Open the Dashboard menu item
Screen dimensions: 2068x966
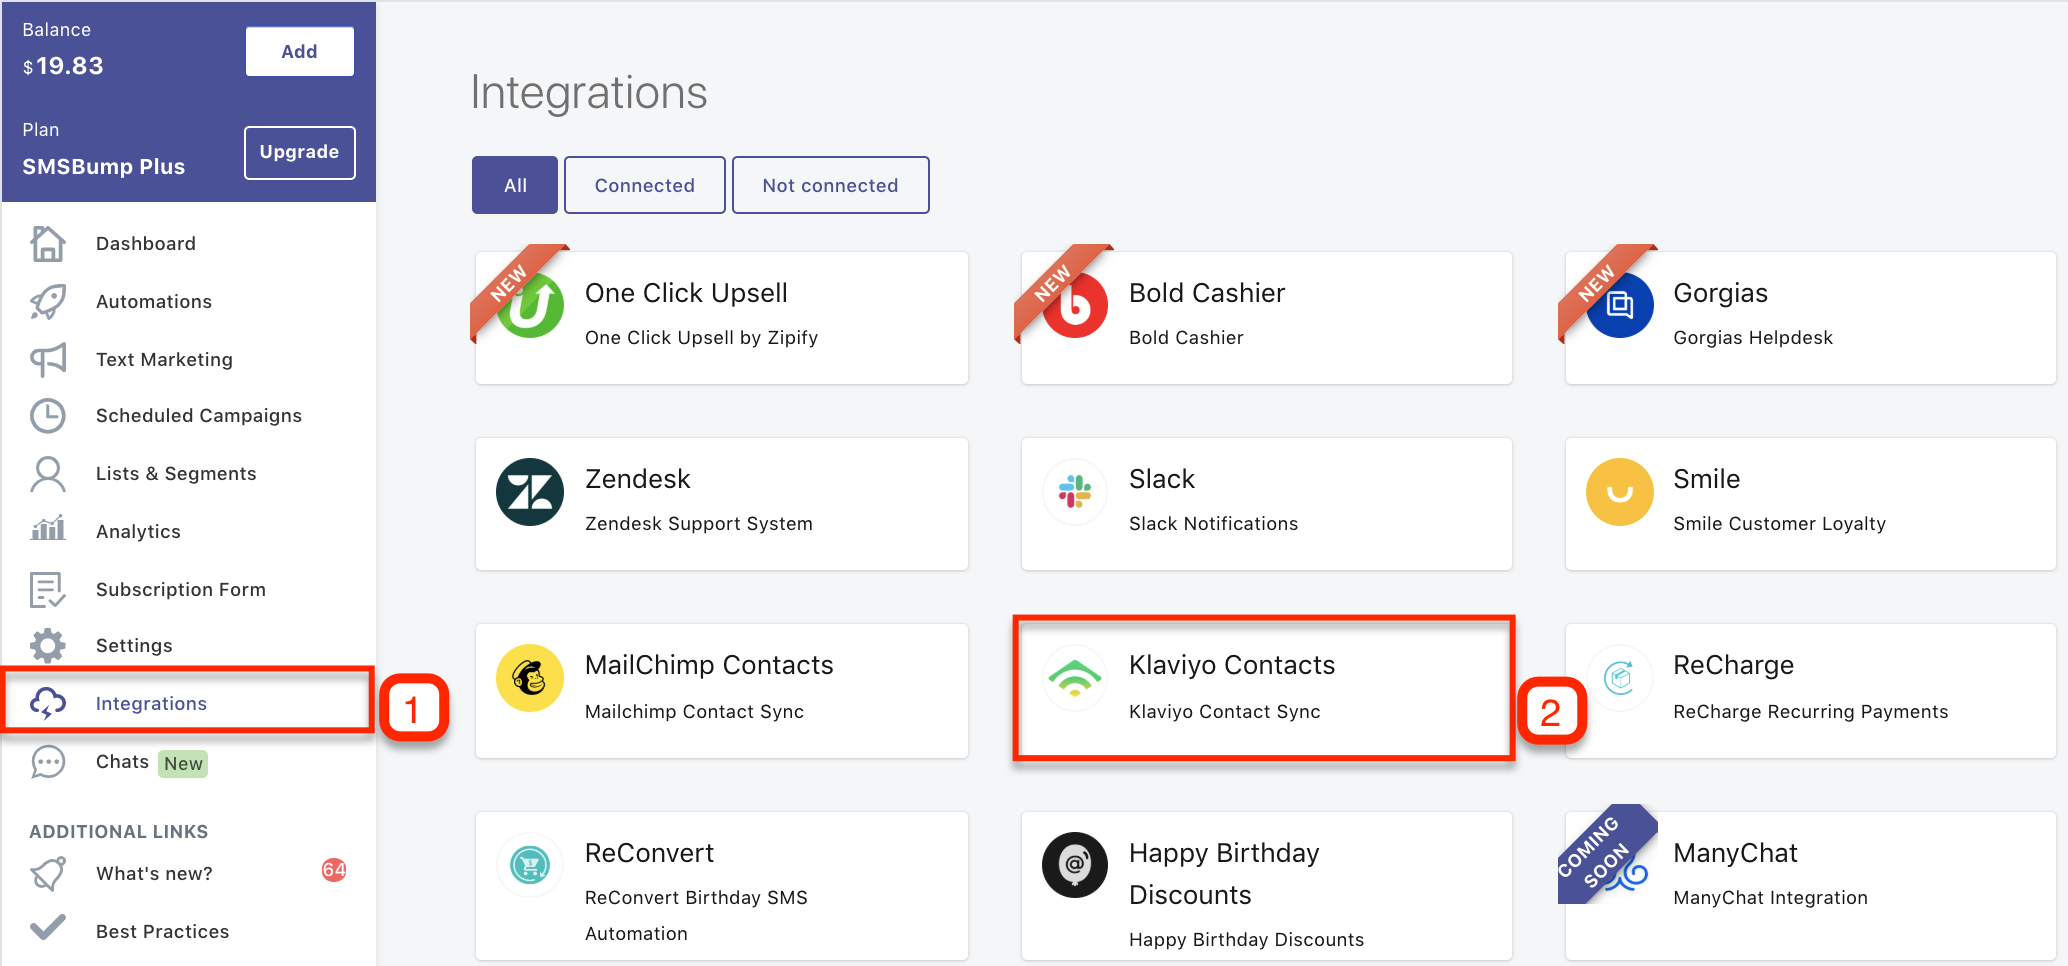coord(146,244)
